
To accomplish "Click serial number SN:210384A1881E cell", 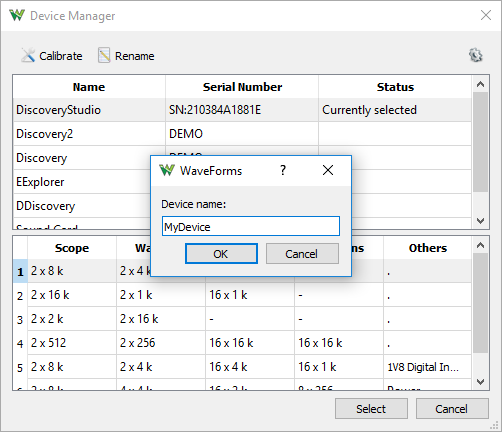I will click(242, 110).
